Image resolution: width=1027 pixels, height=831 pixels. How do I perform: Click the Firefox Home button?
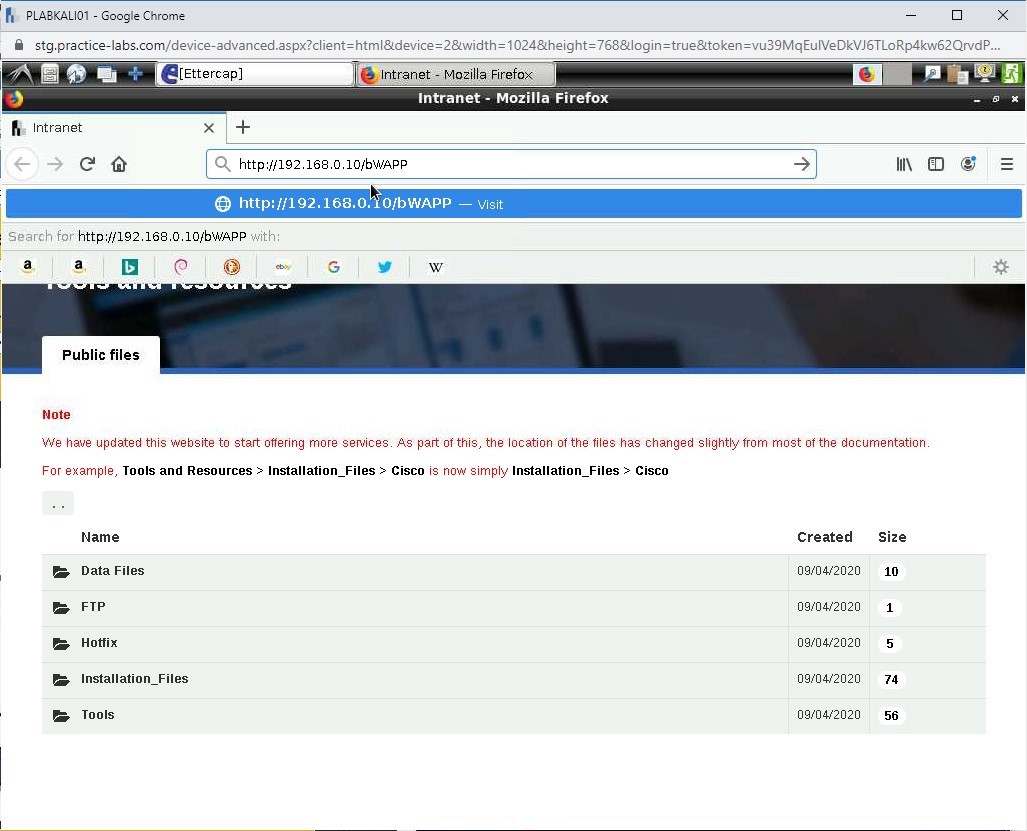pyautogui.click(x=119, y=164)
